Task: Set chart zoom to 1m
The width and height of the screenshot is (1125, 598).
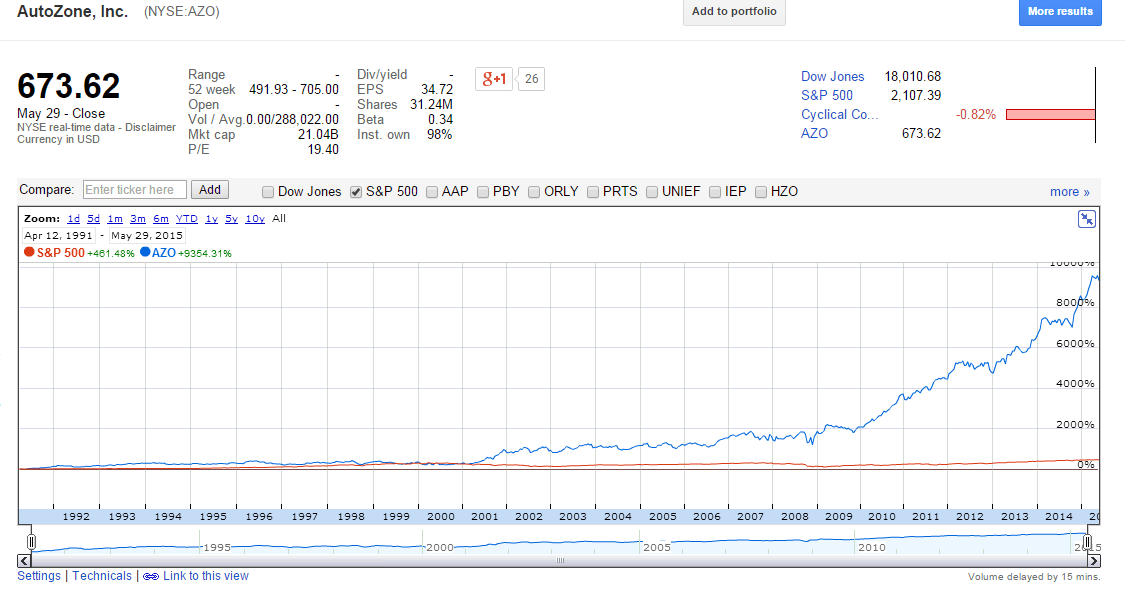Action: pos(115,219)
